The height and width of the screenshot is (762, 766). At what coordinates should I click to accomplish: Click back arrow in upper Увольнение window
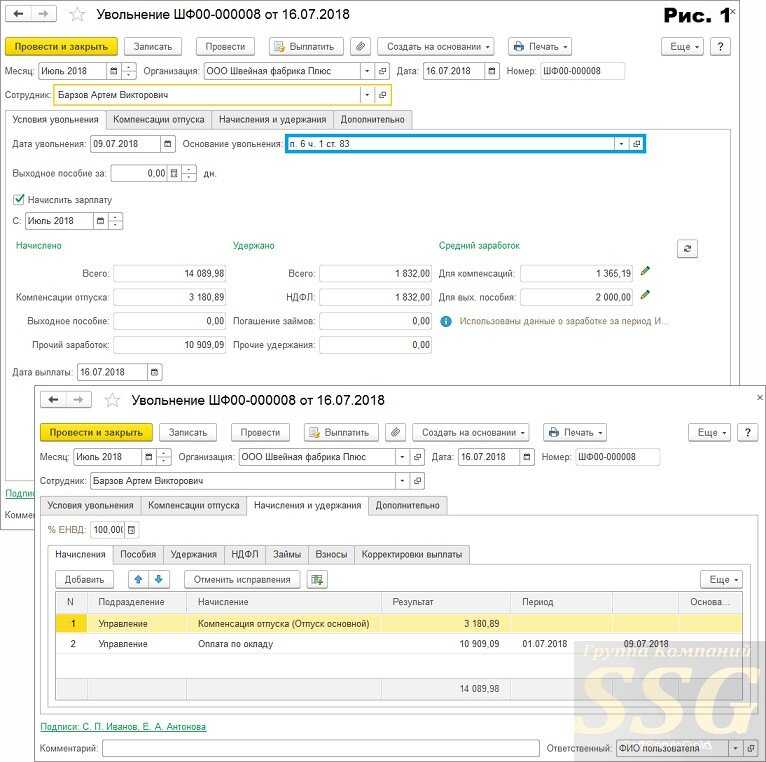tap(19, 14)
